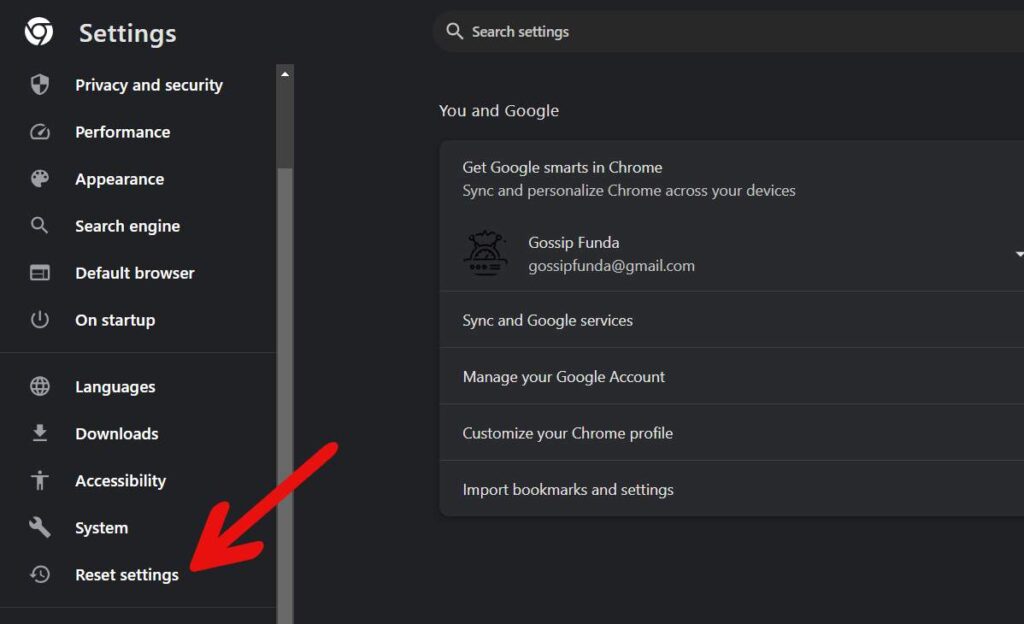Image resolution: width=1024 pixels, height=624 pixels.
Task: Click the Gossip Funda profile avatar
Action: pos(485,253)
